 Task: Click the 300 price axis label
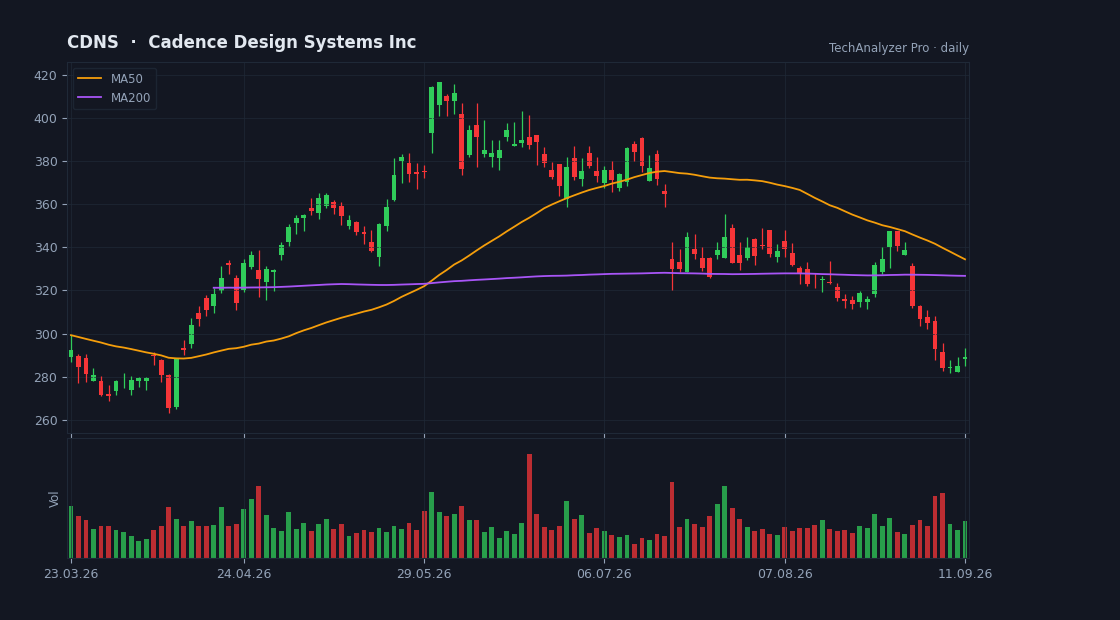46,334
